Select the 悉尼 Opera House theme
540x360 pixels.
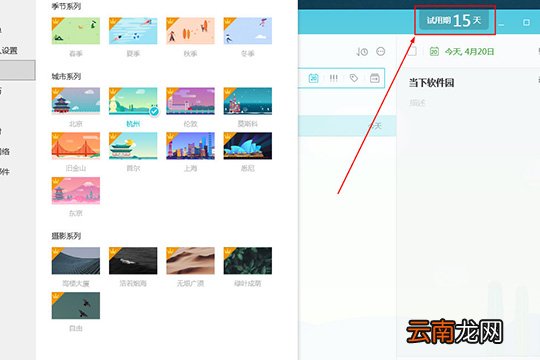[x=247, y=146]
